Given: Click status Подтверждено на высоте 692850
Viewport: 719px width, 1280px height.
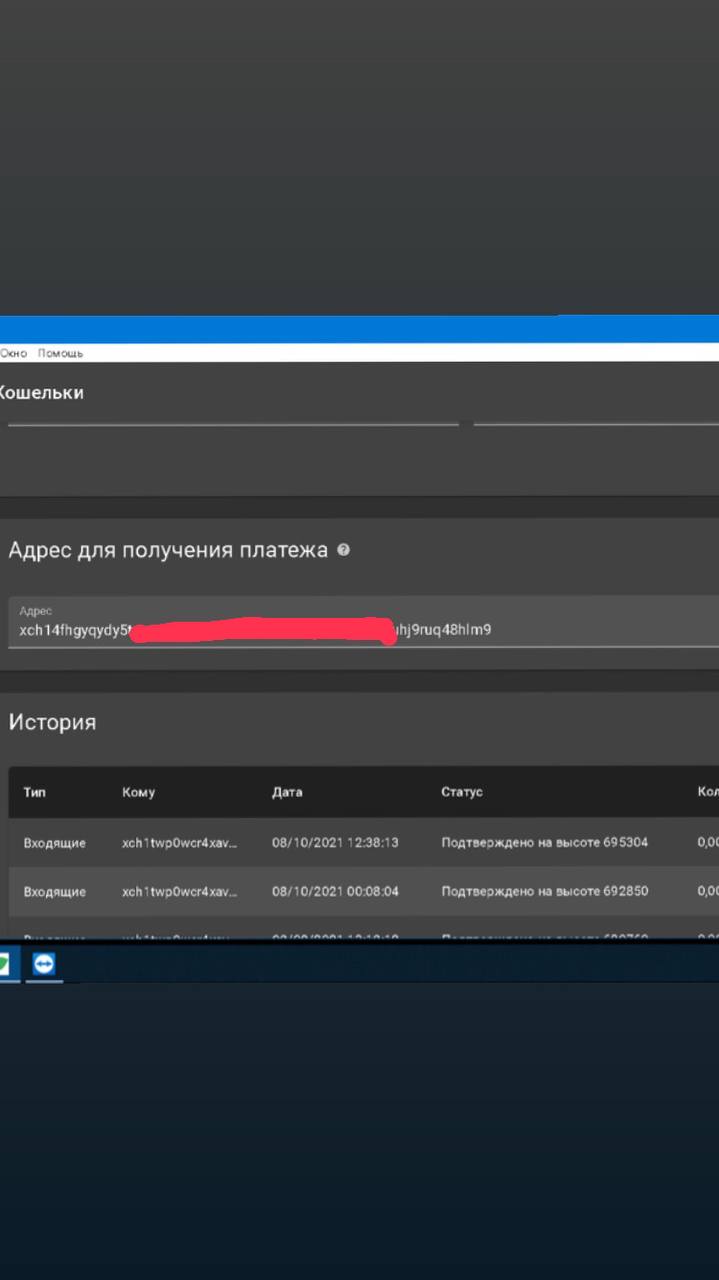Looking at the screenshot, I should pos(544,891).
